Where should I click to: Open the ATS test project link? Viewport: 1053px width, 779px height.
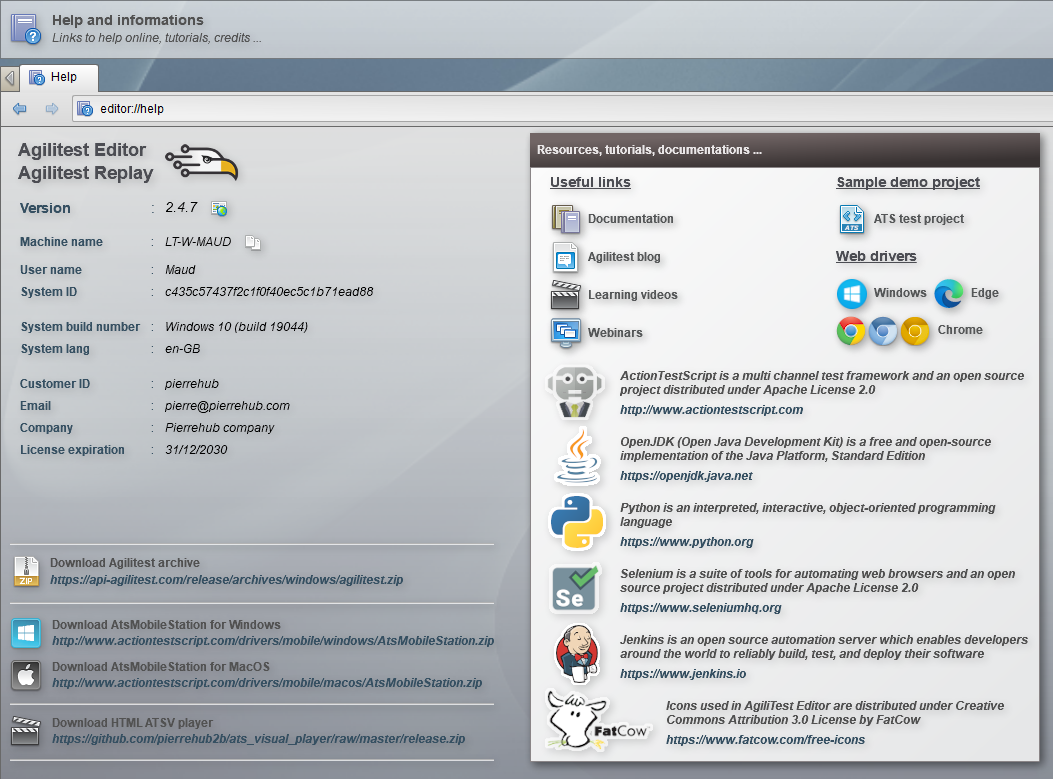tap(918, 219)
